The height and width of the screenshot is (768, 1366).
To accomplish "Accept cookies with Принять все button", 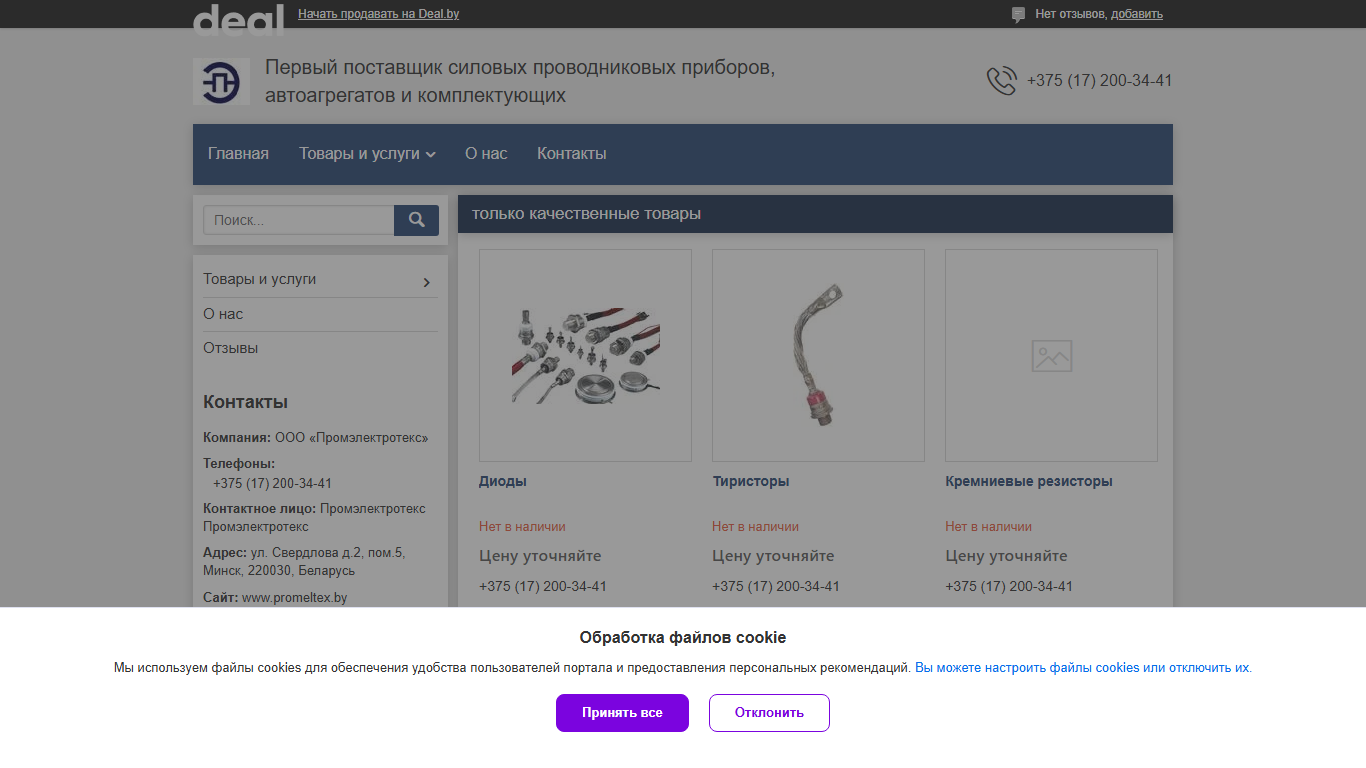I will coord(622,713).
